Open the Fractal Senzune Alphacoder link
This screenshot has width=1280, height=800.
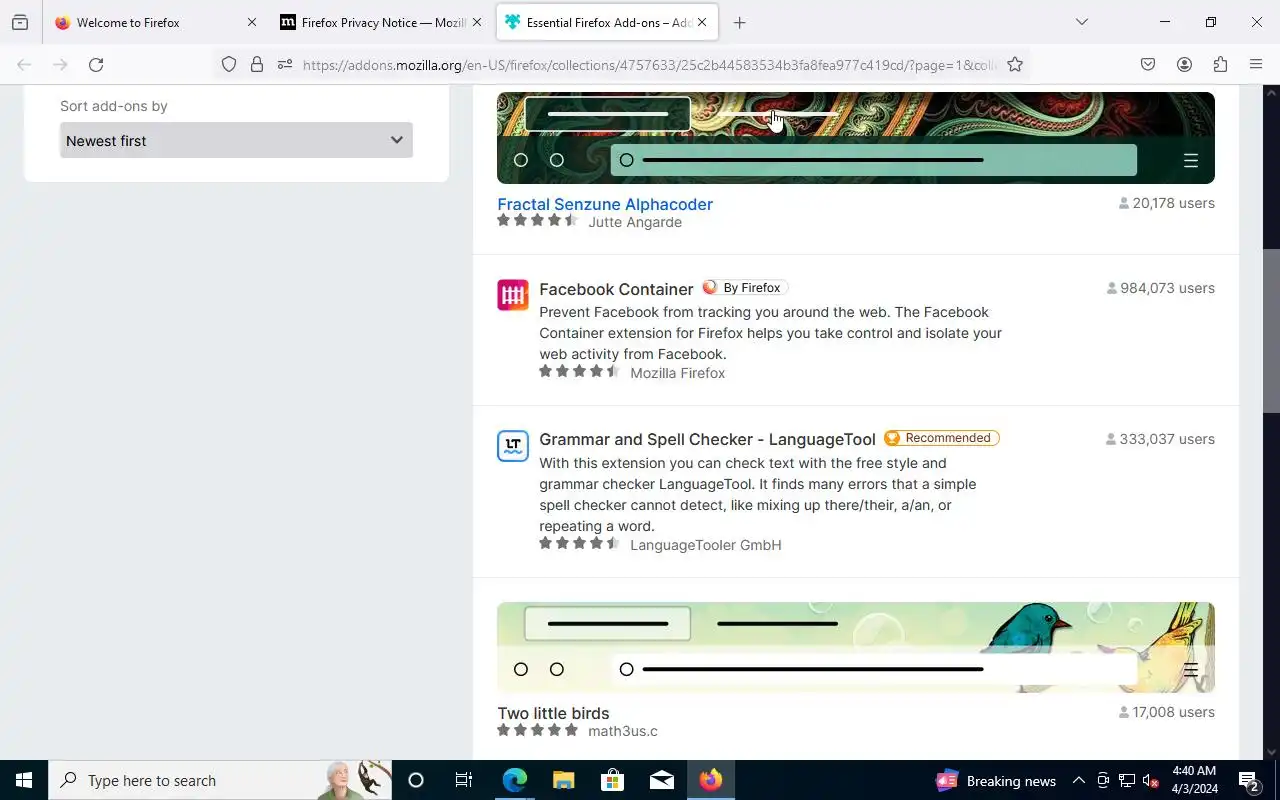tap(605, 204)
